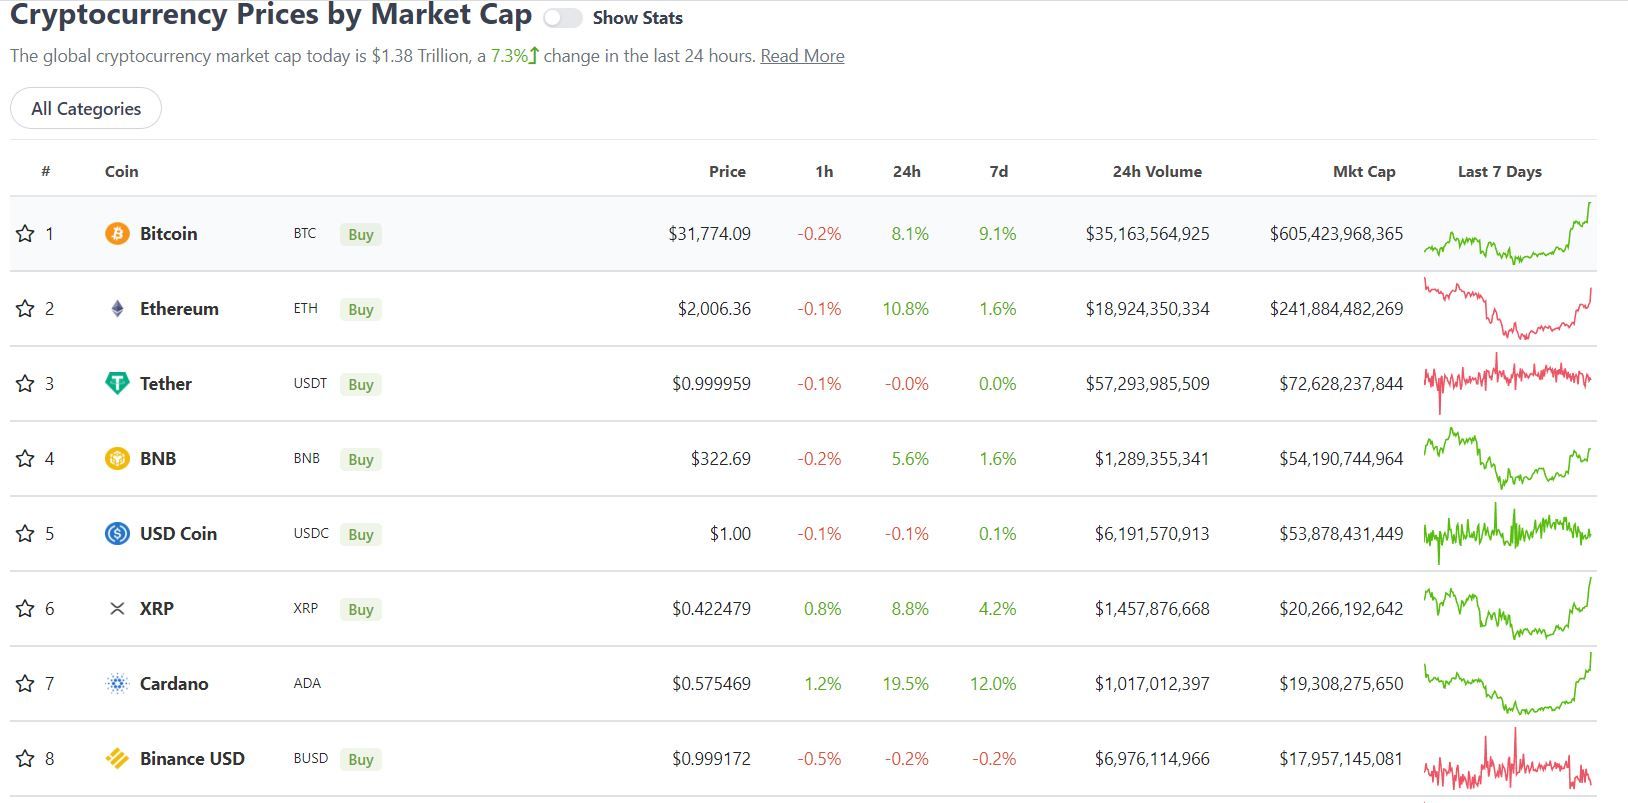
Task: Click Buy button for Bitcoin
Action: click(x=361, y=235)
